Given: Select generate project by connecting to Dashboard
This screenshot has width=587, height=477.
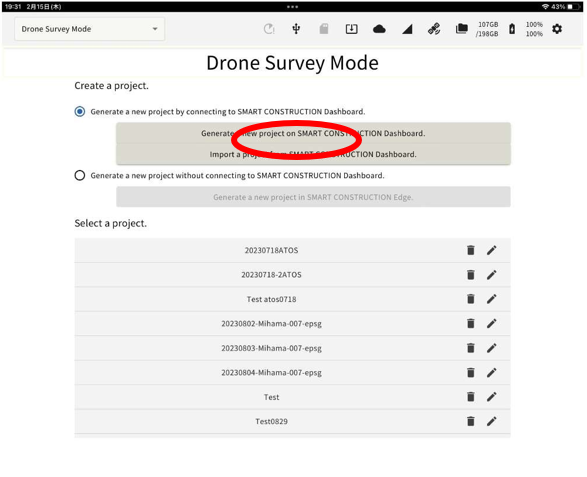Looking at the screenshot, I should [80, 112].
